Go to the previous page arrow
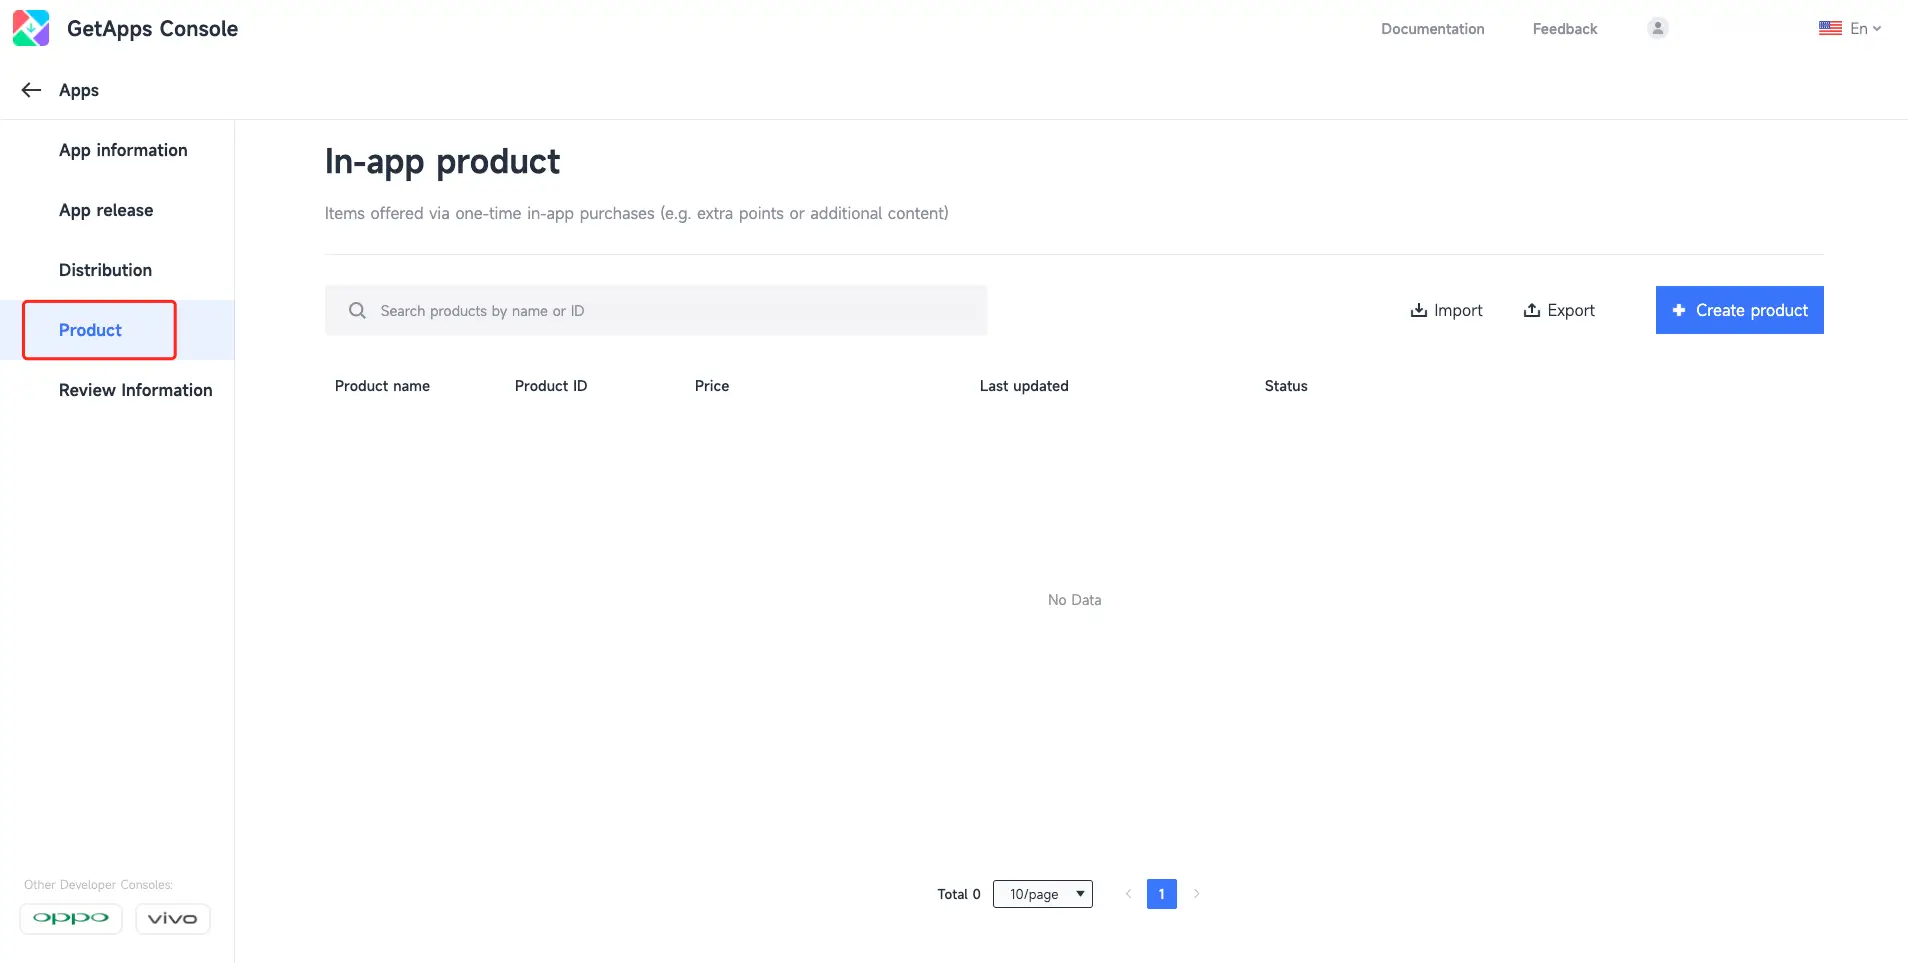Image resolution: width=1908 pixels, height=963 pixels. click(x=1128, y=894)
